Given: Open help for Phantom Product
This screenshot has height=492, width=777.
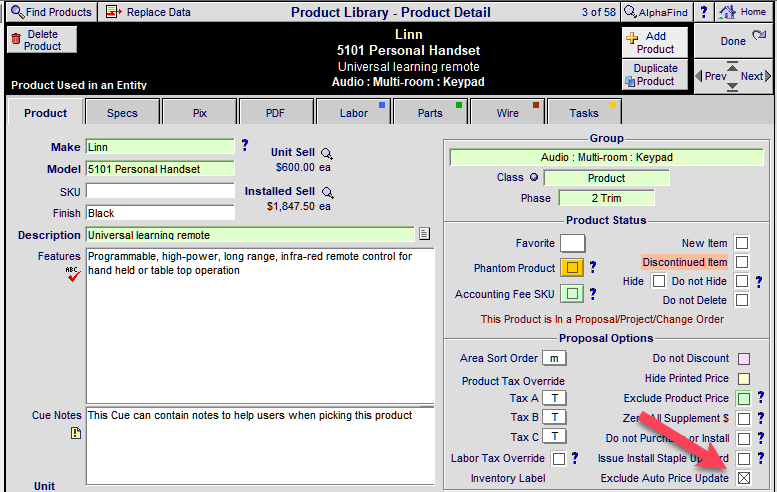Looking at the screenshot, I should coord(593,268).
